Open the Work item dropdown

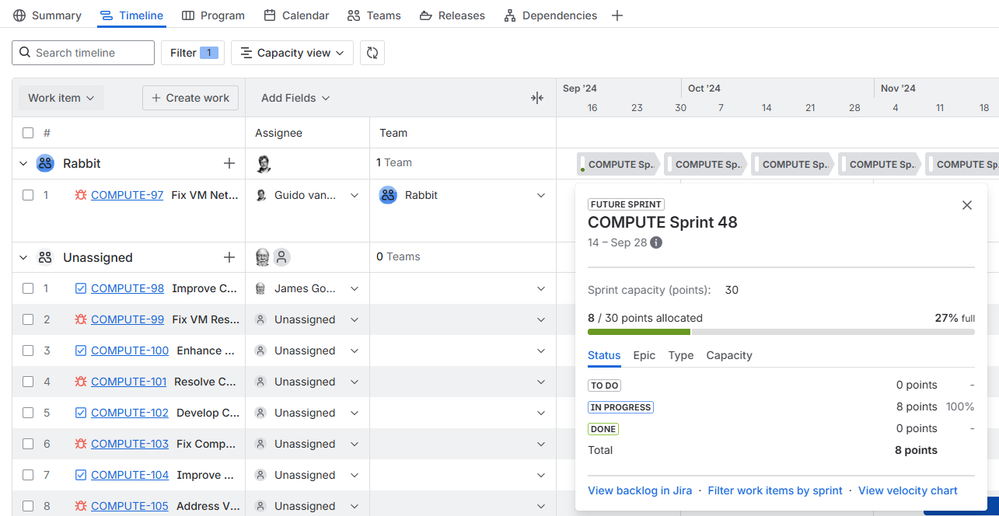[61, 97]
